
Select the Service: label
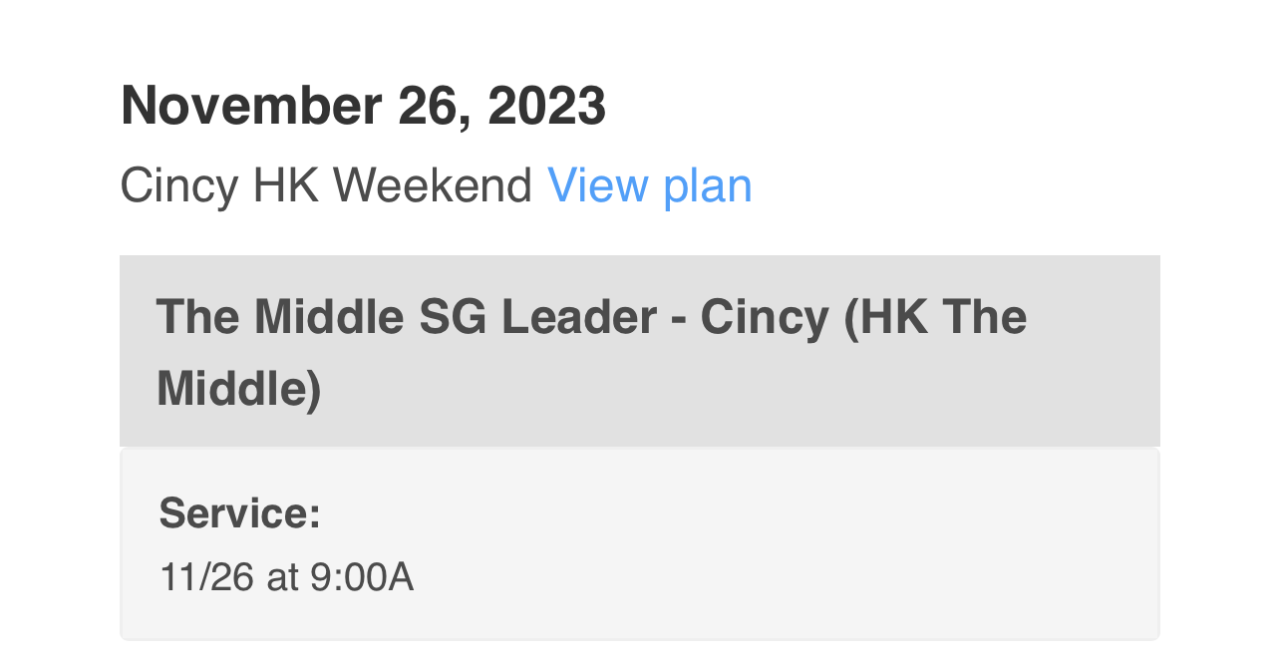point(240,513)
